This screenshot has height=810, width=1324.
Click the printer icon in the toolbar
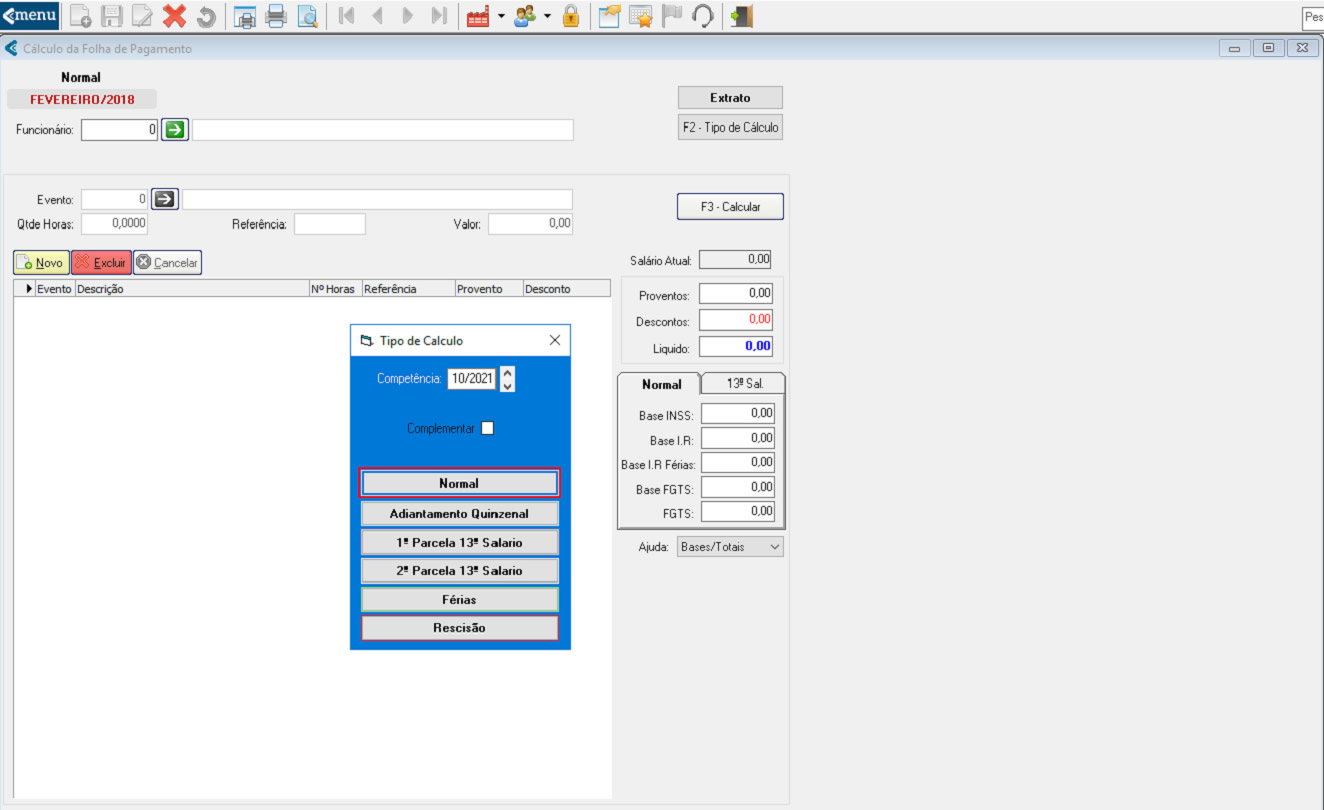coord(276,16)
